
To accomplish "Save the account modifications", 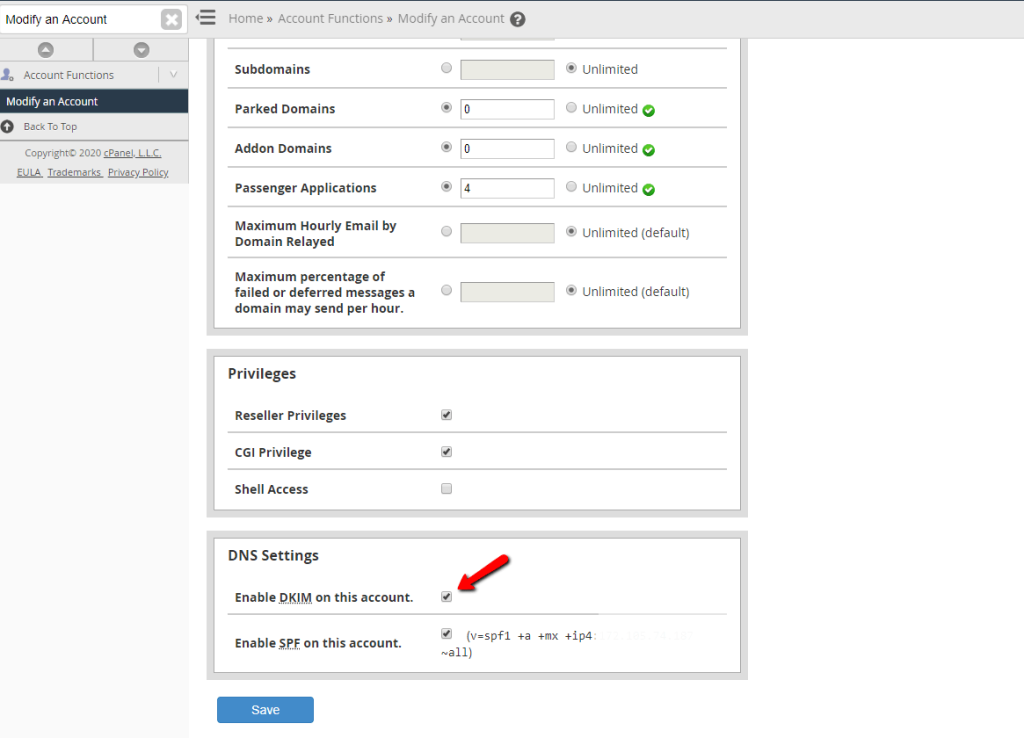I will 265,709.
